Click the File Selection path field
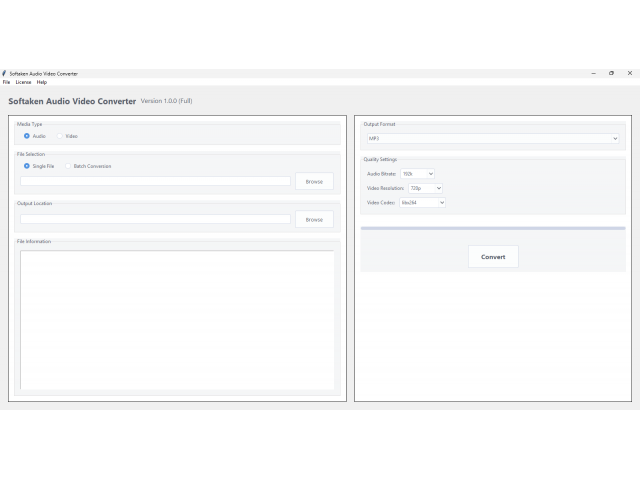The width and height of the screenshot is (640, 480). pyautogui.click(x=156, y=181)
